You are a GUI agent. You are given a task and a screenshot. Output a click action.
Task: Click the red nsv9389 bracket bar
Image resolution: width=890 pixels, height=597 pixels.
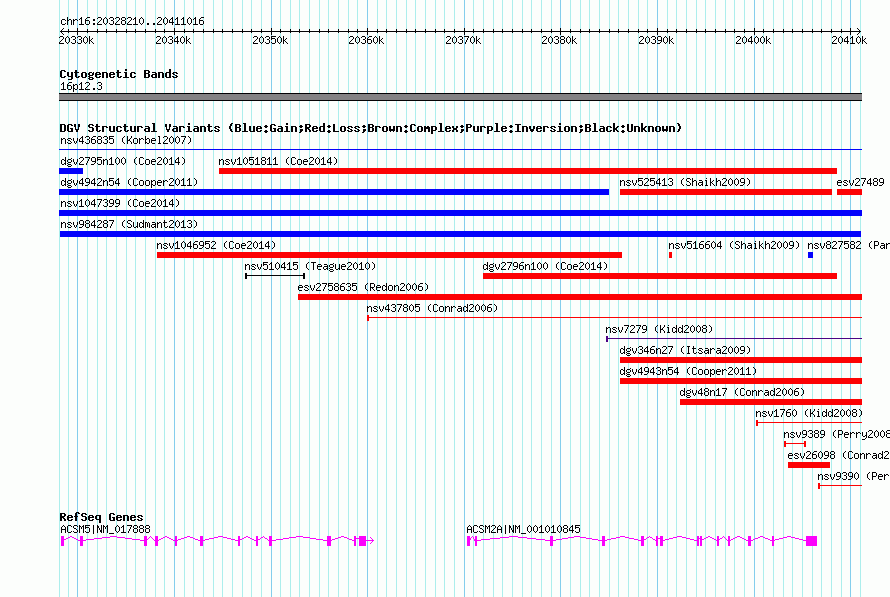click(x=795, y=444)
